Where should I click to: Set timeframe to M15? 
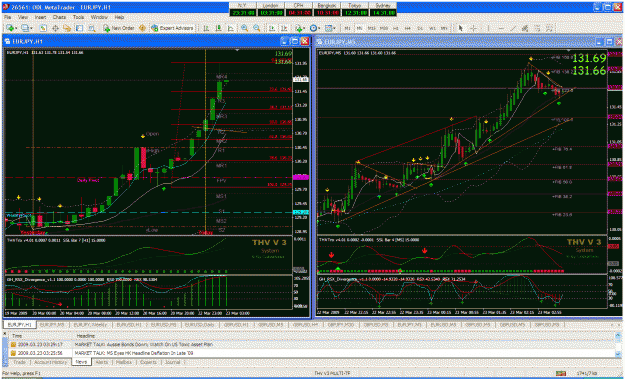point(371,28)
